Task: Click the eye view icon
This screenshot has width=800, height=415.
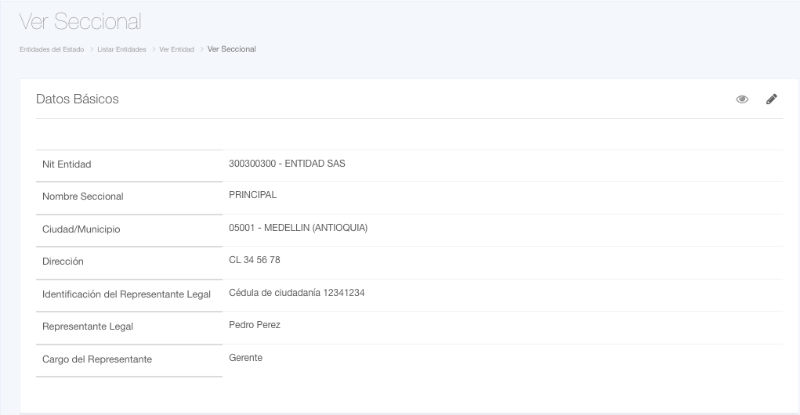Action: pos(742,99)
